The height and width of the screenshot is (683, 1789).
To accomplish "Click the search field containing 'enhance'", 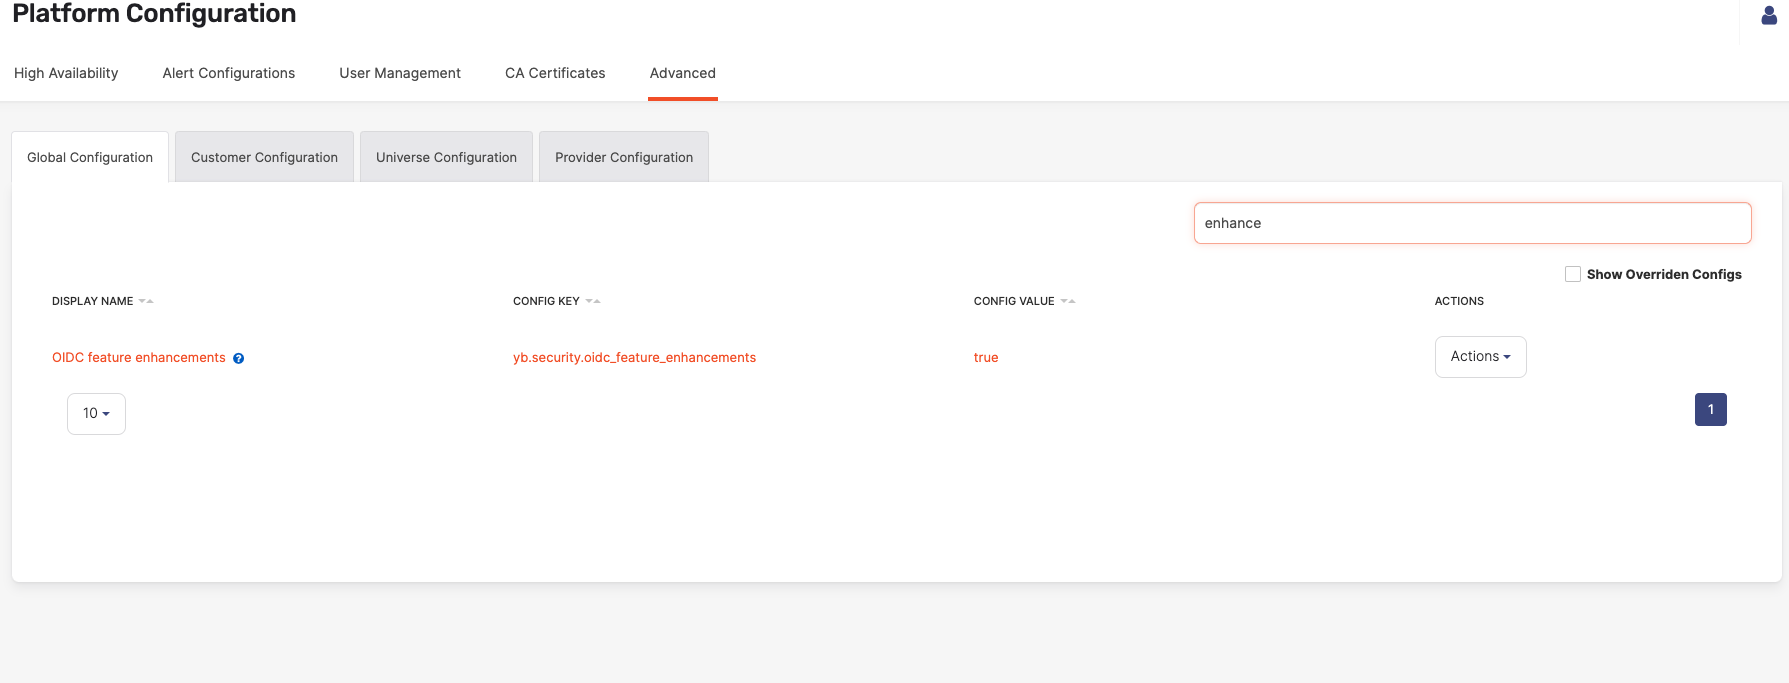I will point(1472,223).
